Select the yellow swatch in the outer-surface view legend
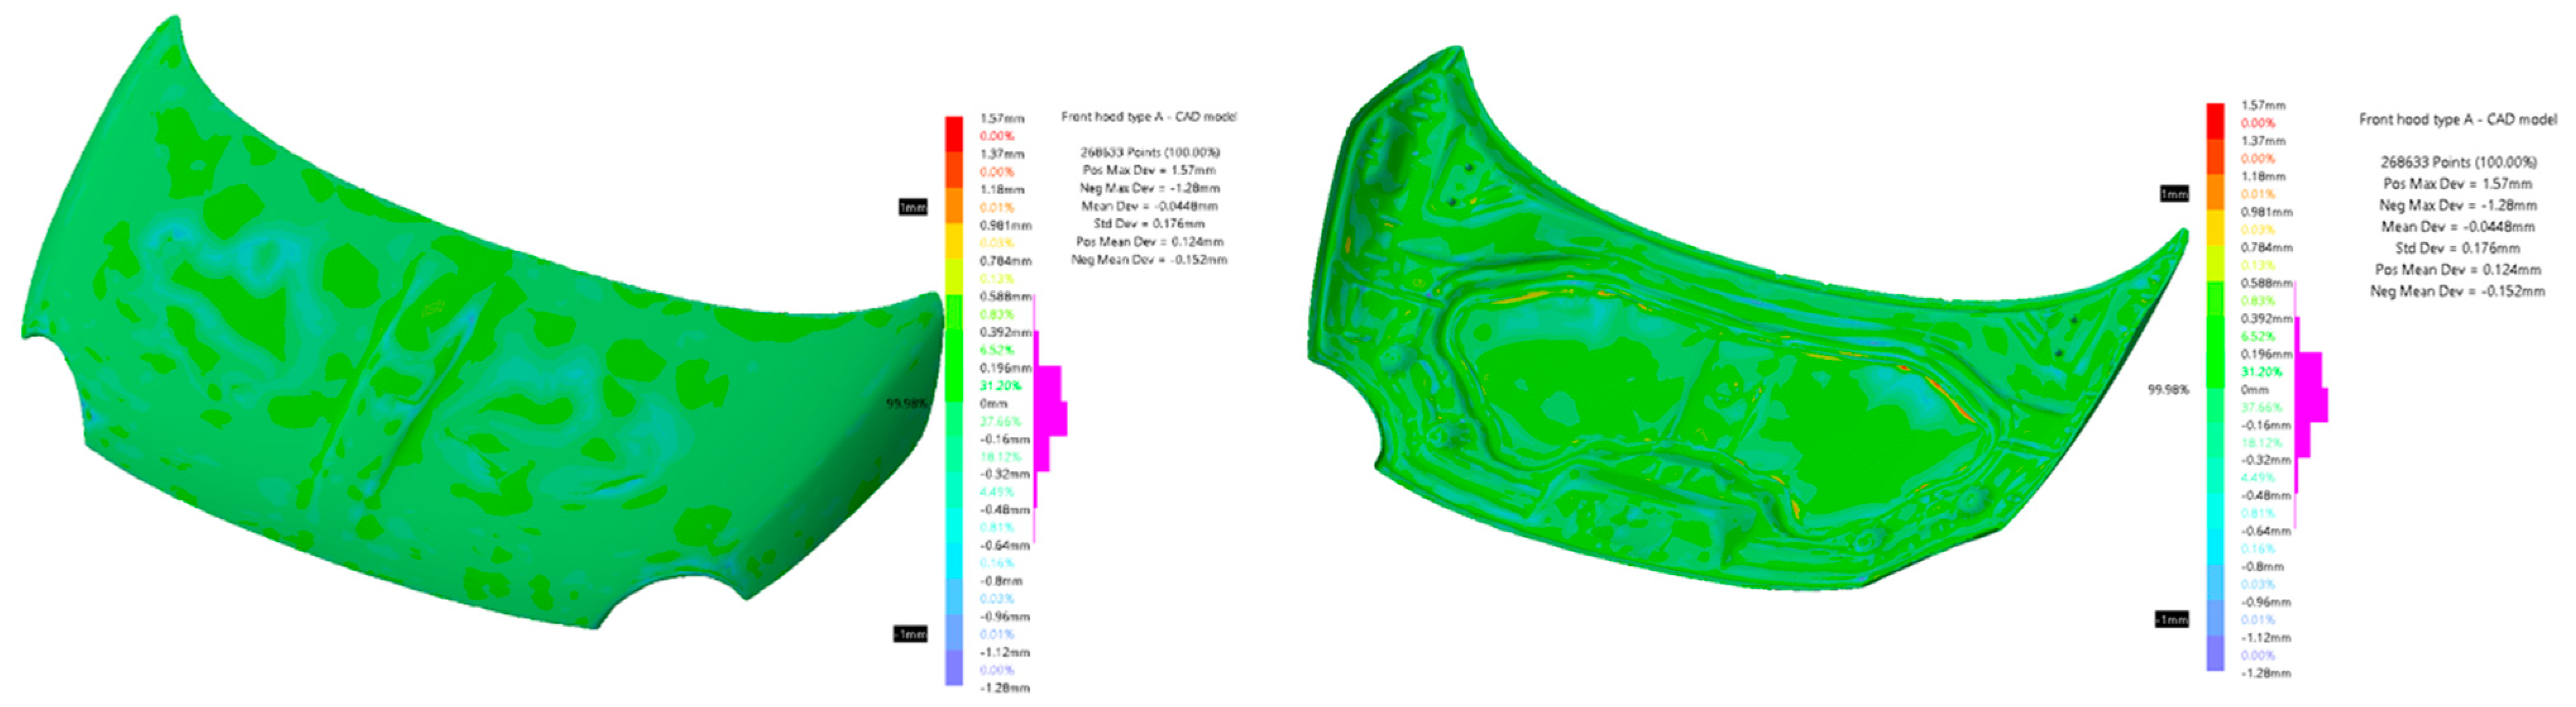Screen dimensions: 2576x707 click(954, 241)
